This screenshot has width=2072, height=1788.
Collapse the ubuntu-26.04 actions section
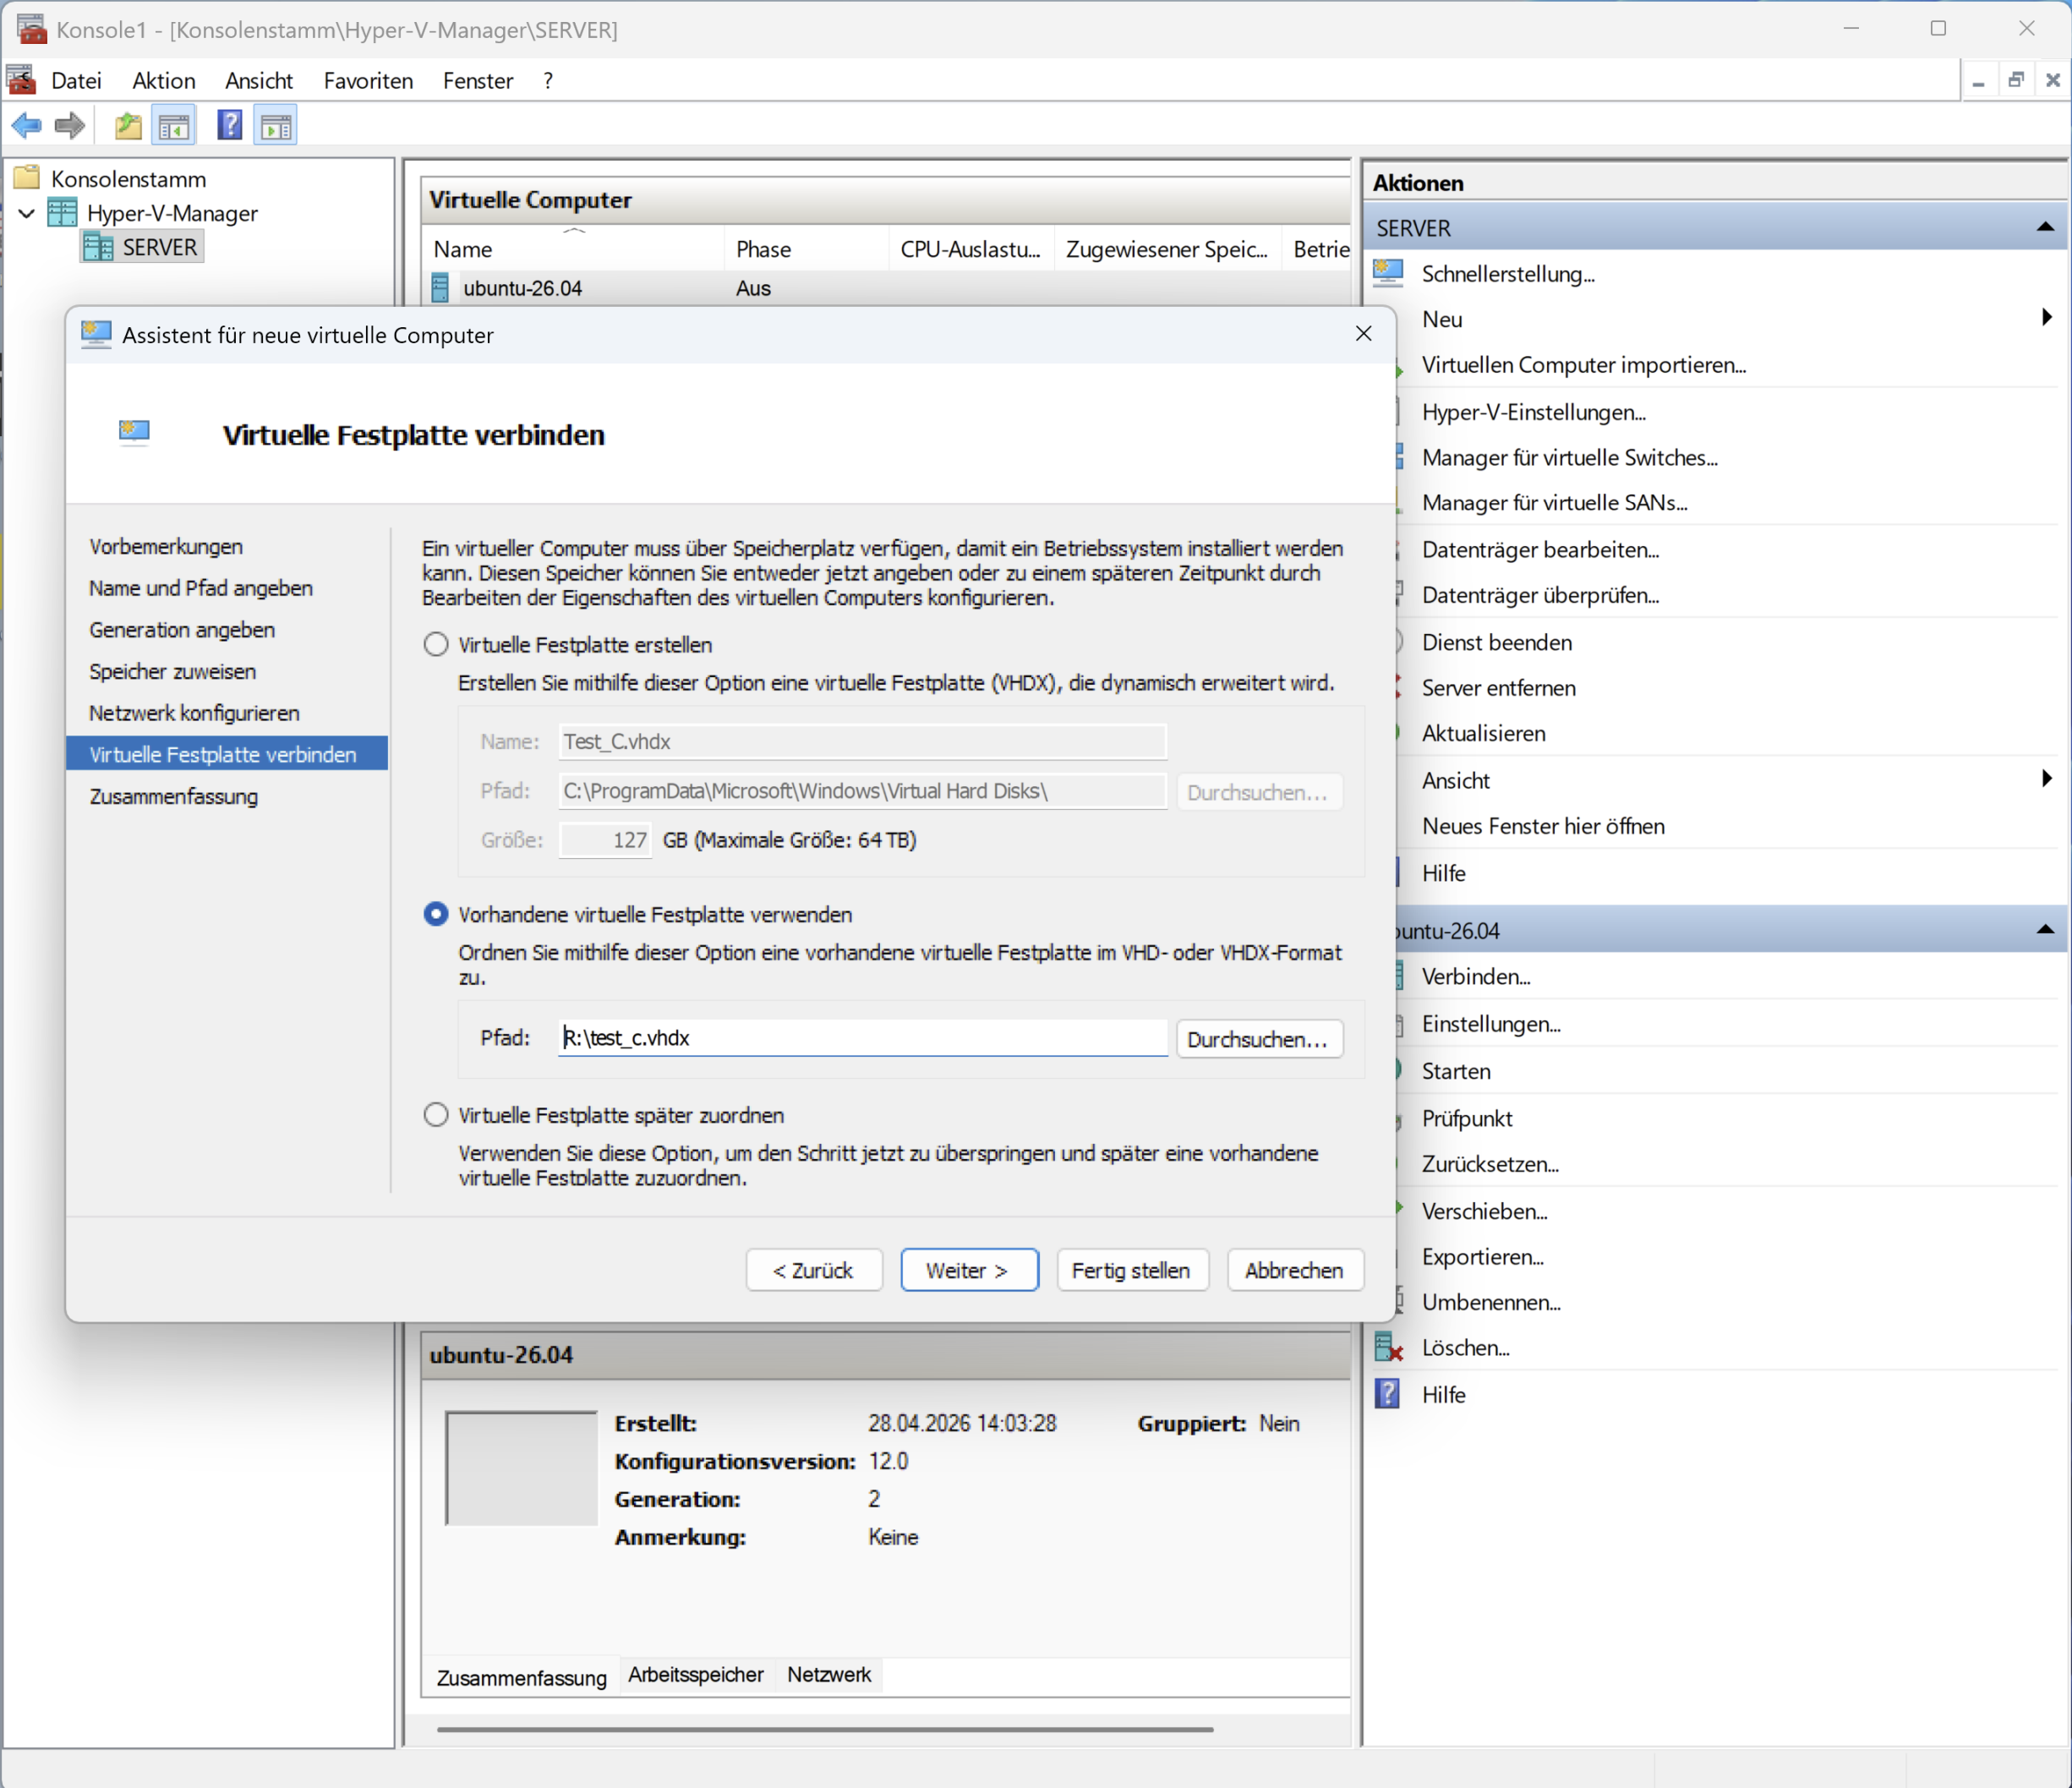tap(2046, 930)
